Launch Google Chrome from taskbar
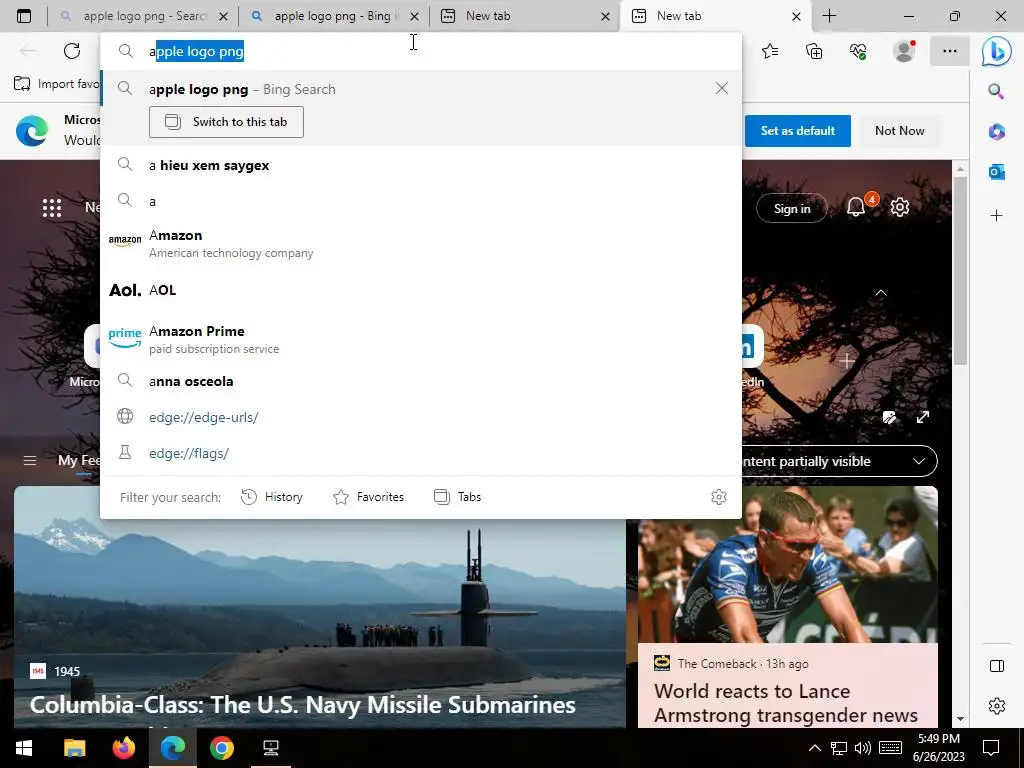The image size is (1024, 768). 222,748
